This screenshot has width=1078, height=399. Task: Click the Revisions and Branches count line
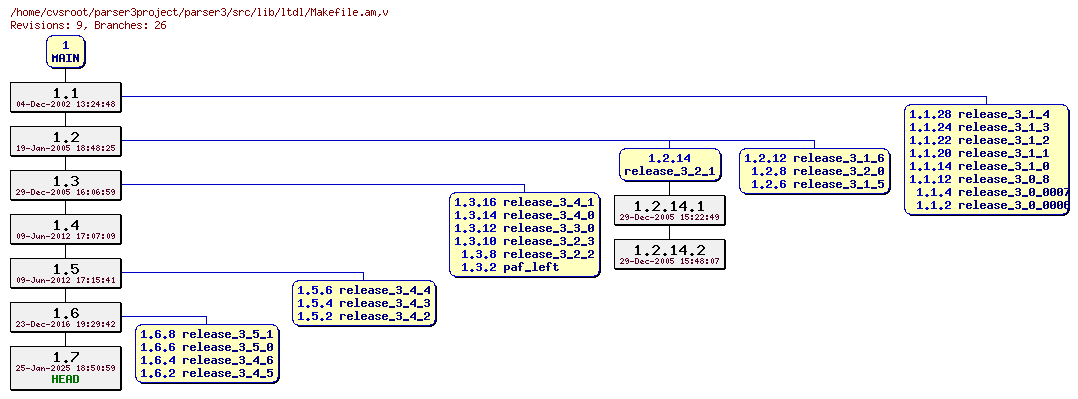[x=88, y=25]
